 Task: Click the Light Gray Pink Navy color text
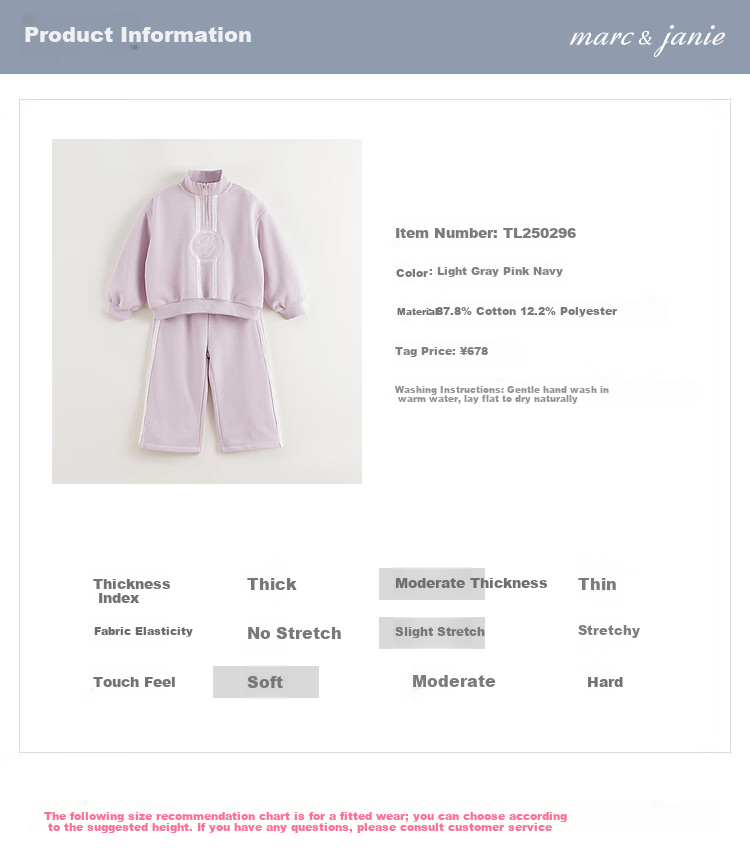(x=500, y=271)
